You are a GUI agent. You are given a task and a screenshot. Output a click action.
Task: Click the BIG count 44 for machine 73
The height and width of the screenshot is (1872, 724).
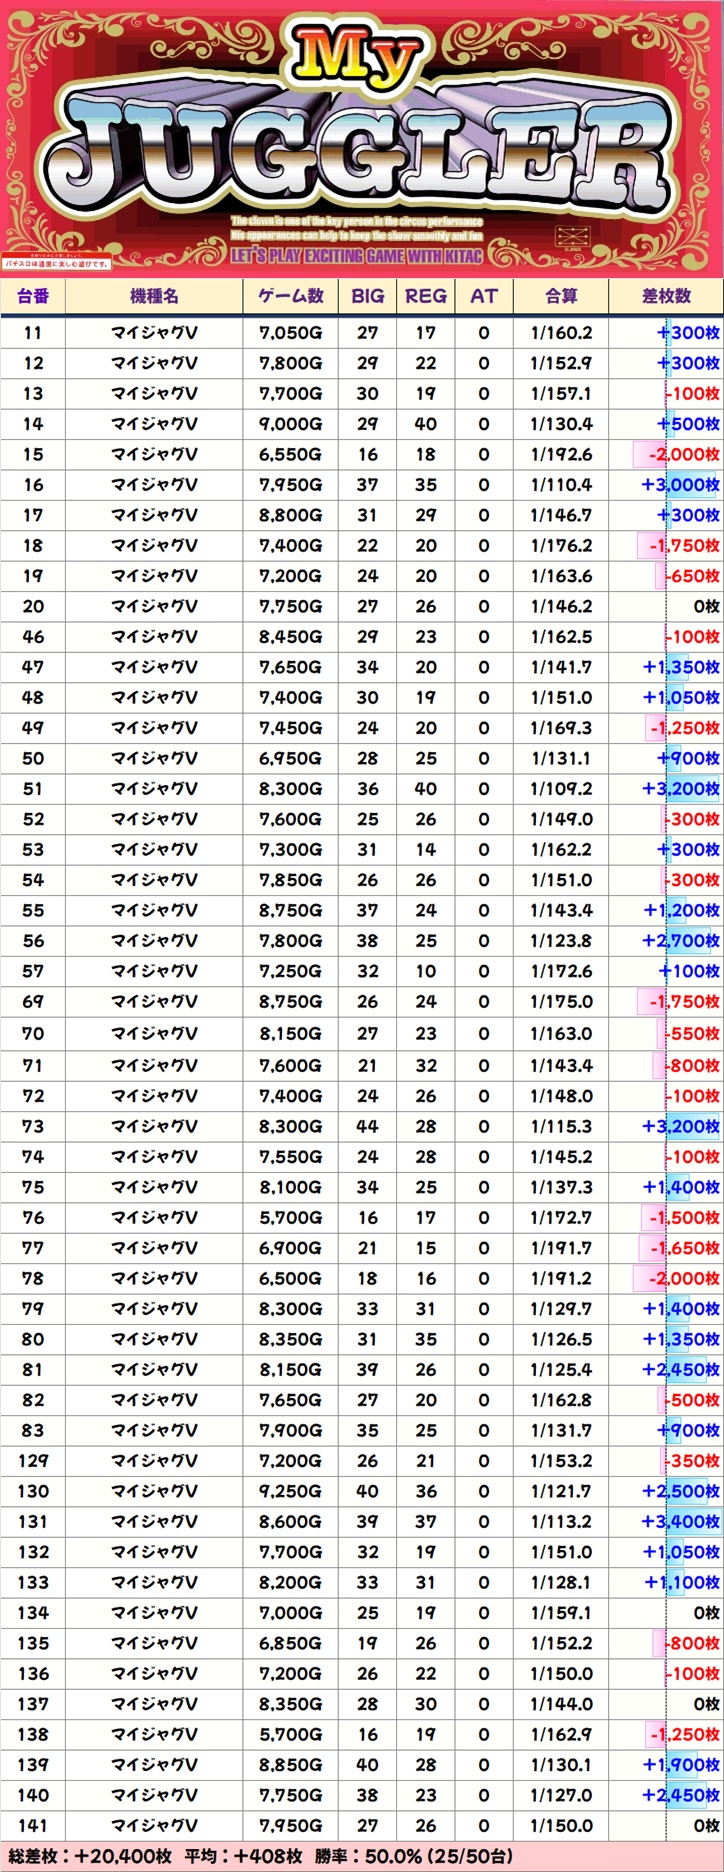point(368,1126)
